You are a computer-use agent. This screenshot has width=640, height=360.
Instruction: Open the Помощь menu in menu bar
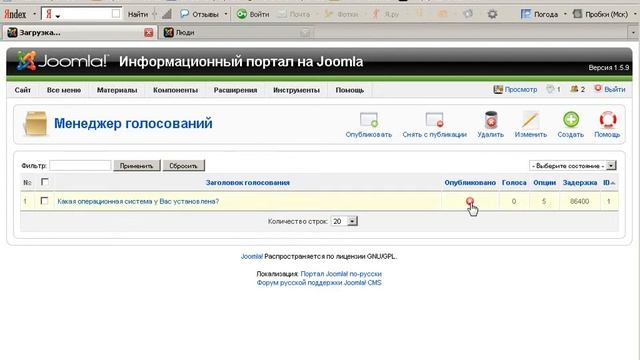pyautogui.click(x=350, y=90)
